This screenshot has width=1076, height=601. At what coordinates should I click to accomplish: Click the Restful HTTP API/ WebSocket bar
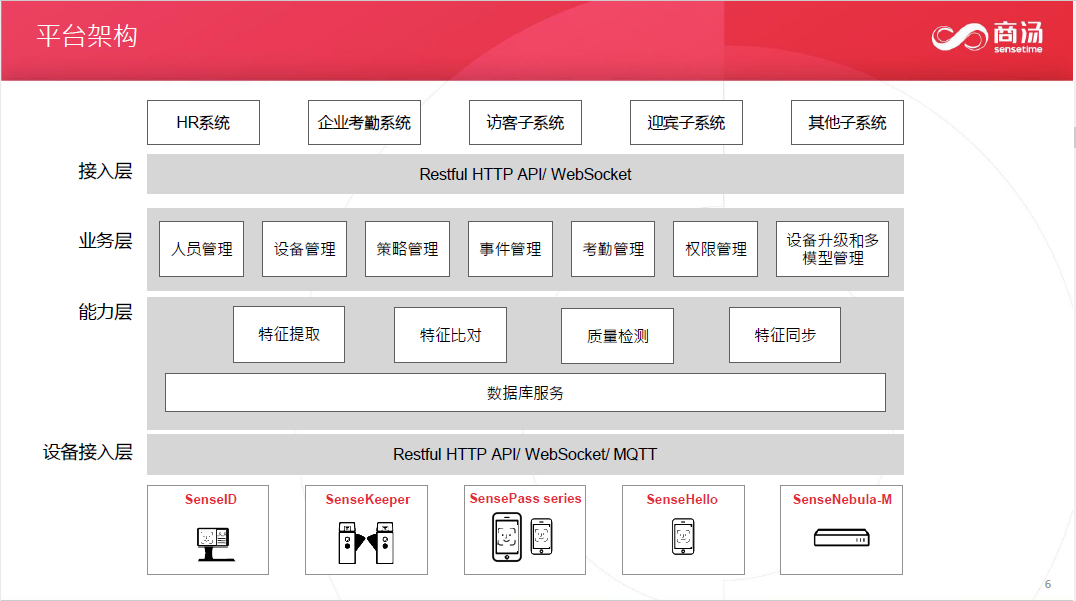tap(525, 174)
